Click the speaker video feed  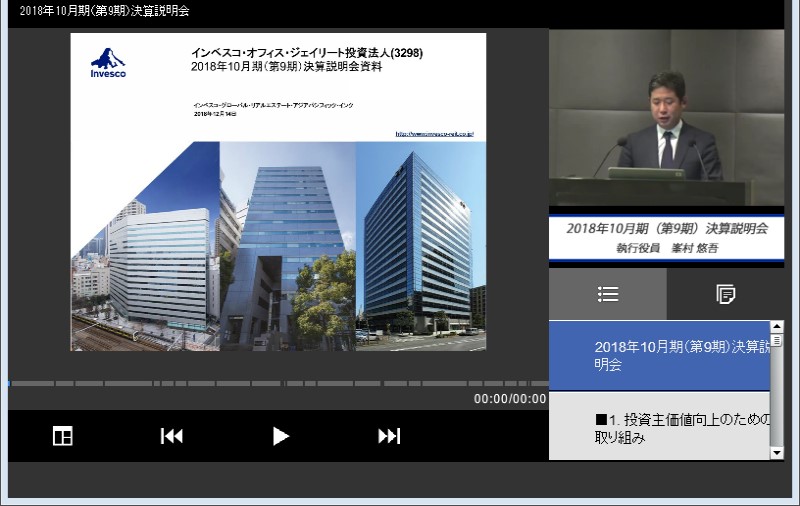pyautogui.click(x=666, y=117)
